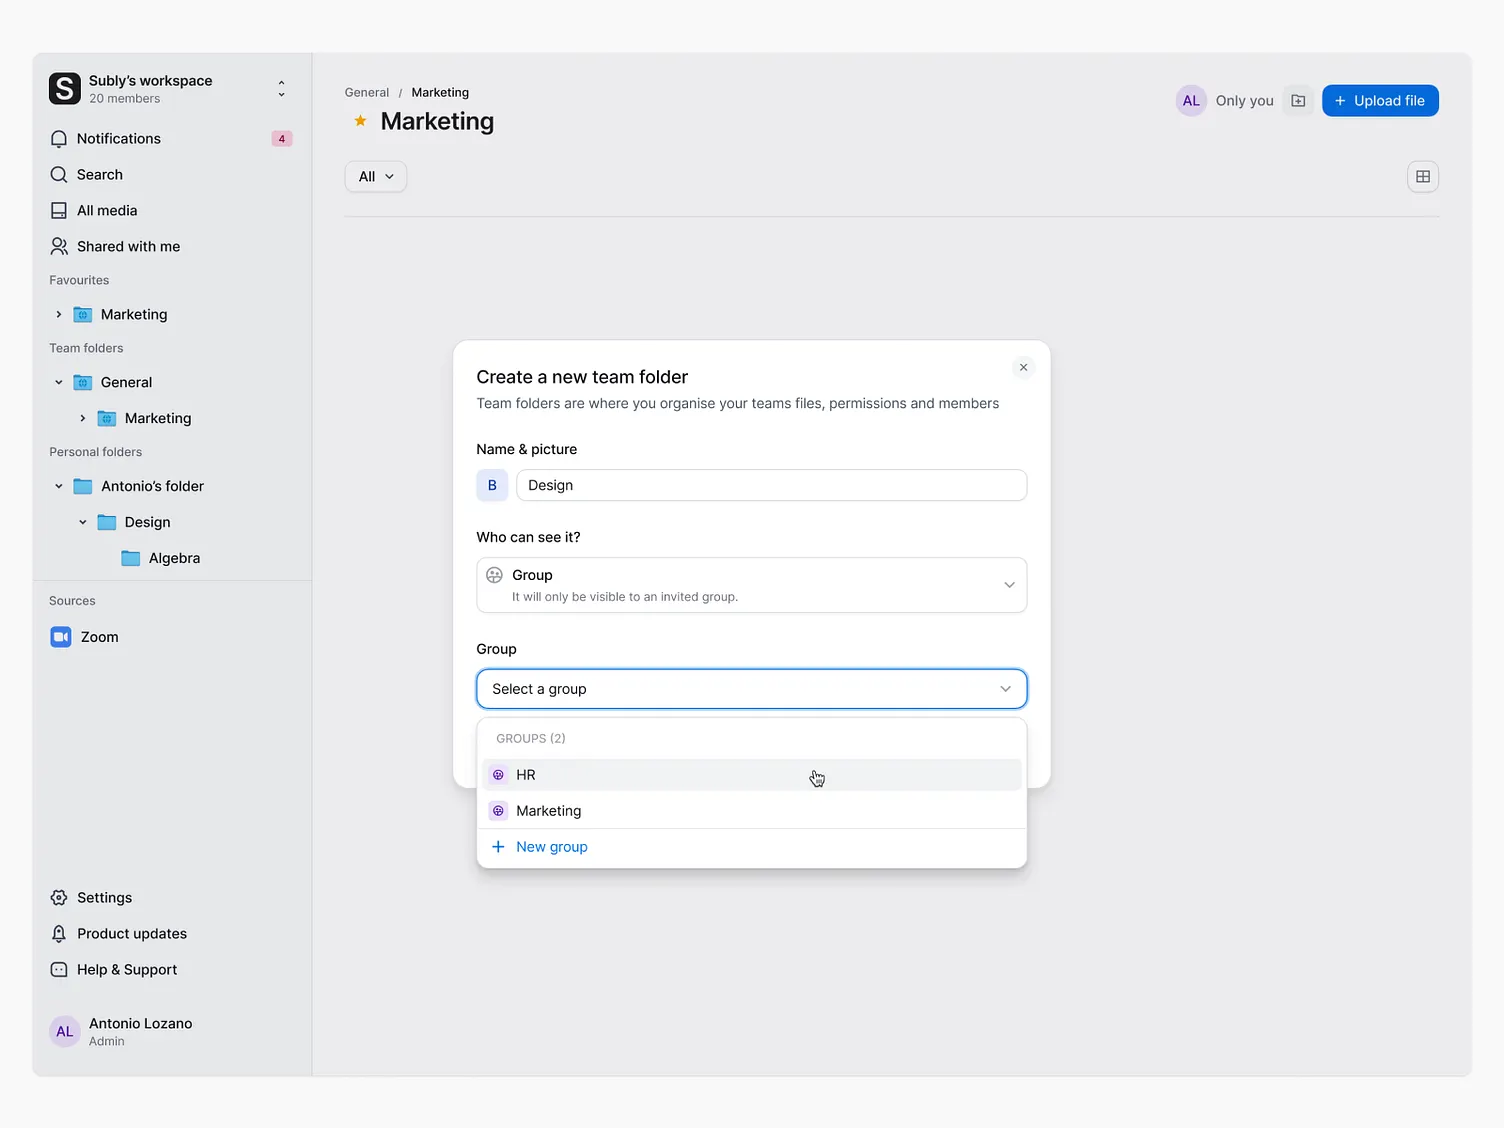
Task: Click the New group link
Action: pyautogui.click(x=551, y=846)
